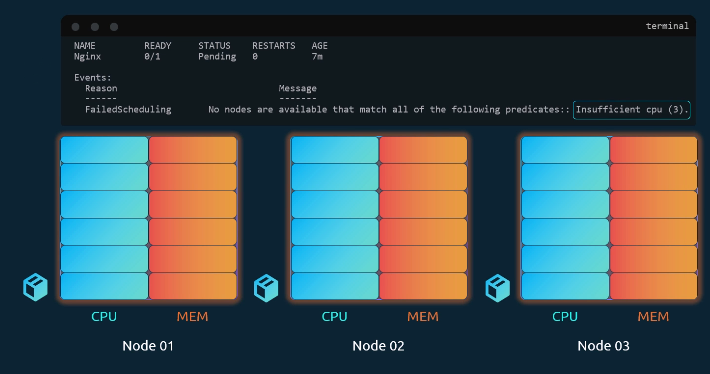Image resolution: width=710 pixels, height=374 pixels.
Task: Click the first gray terminal window dot
Action: click(76, 27)
